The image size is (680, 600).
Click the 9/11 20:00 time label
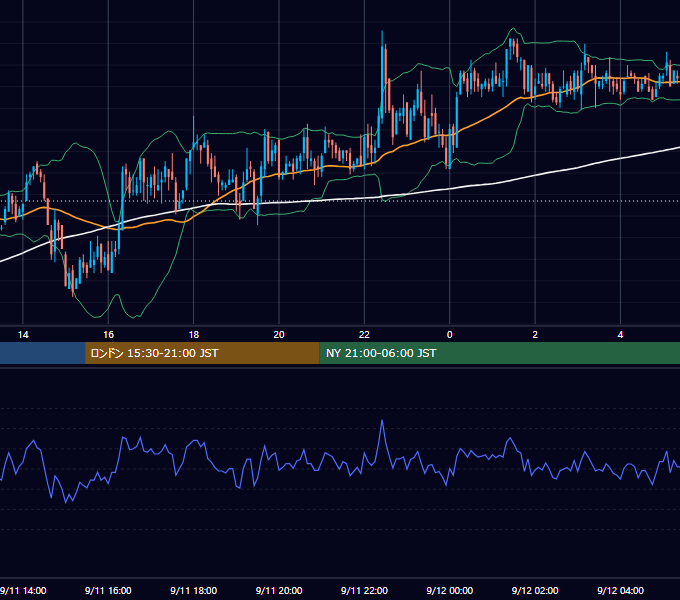(x=279, y=590)
